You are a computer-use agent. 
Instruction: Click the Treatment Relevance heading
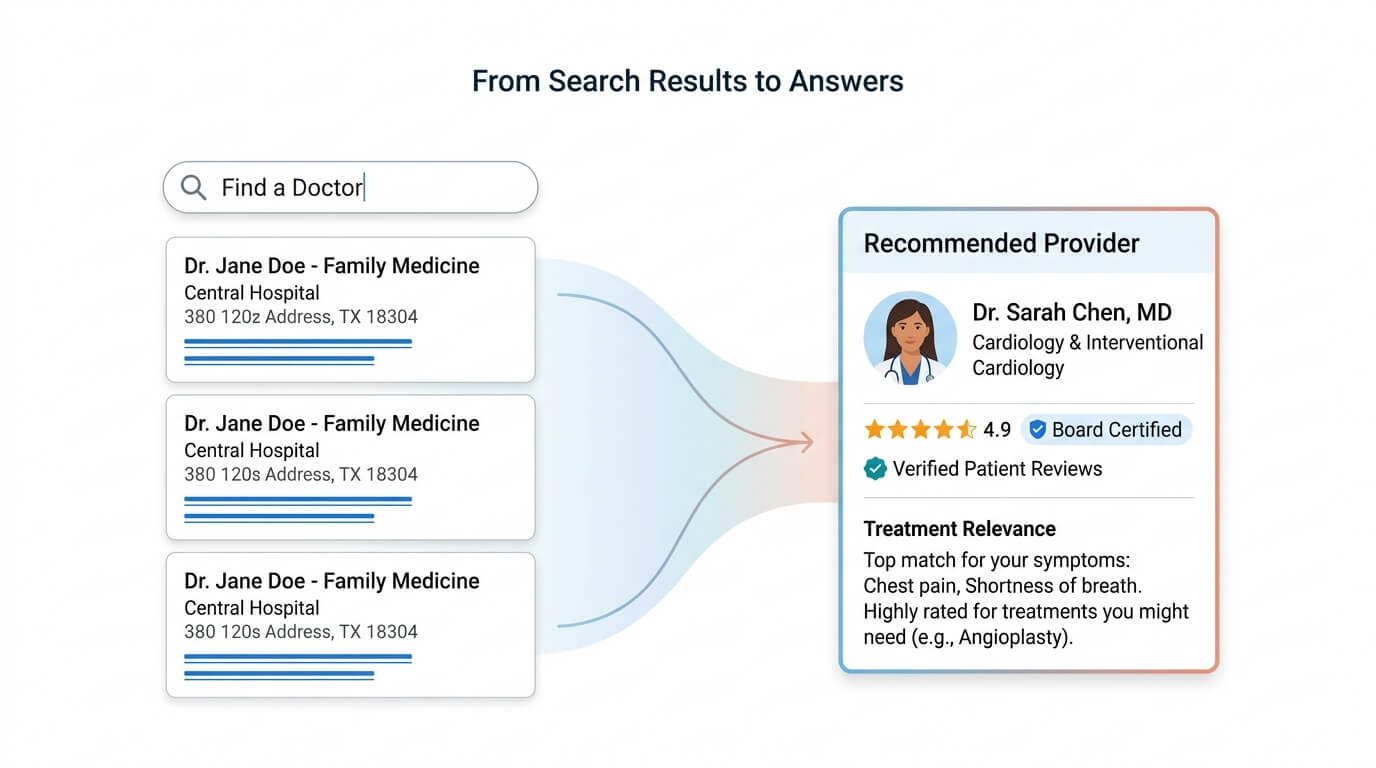pyautogui.click(x=960, y=529)
